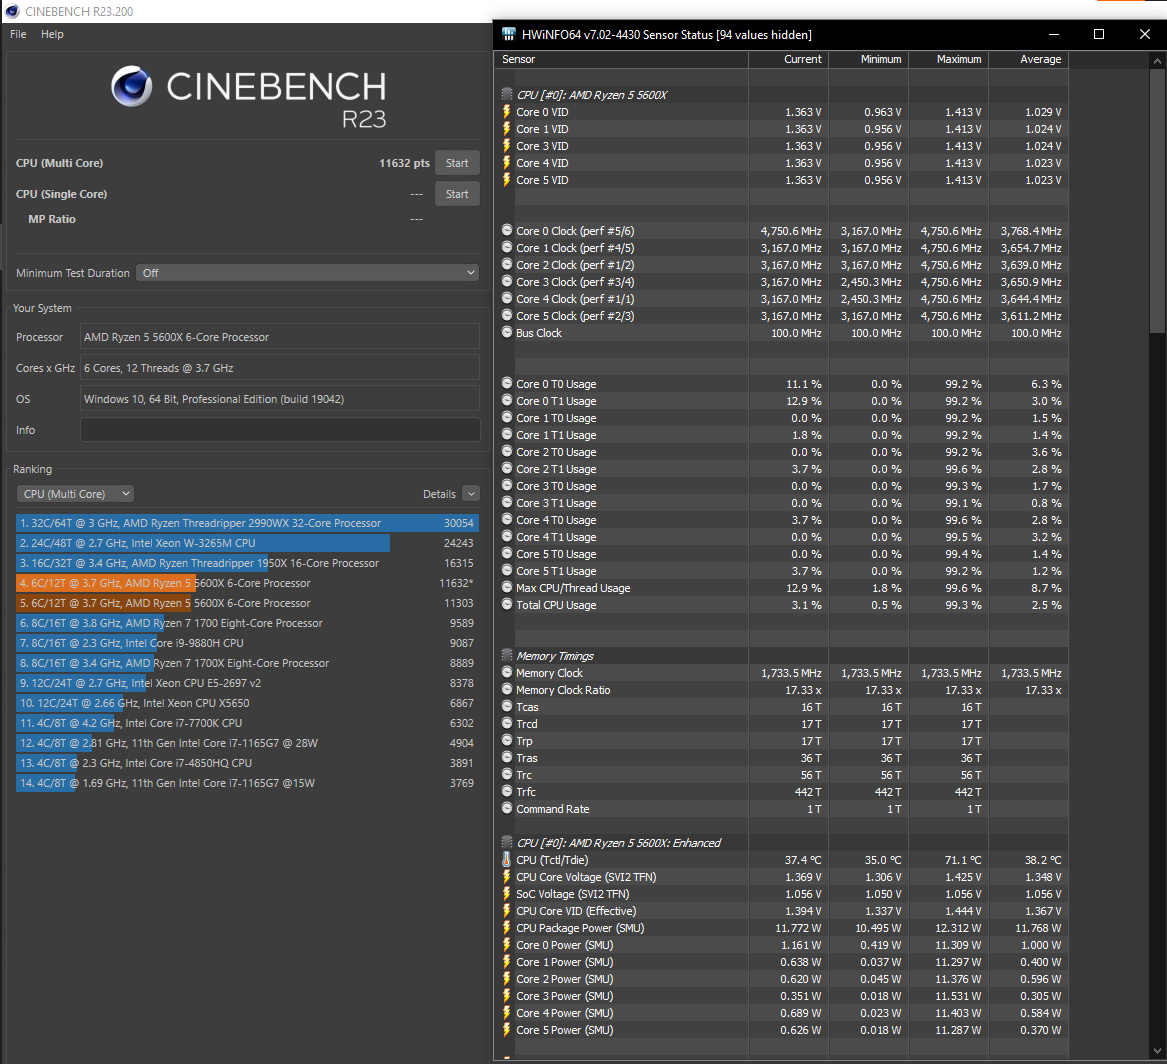Click the Memory Timings section chip icon
Viewport: 1167px width, 1064px height.
coord(507,656)
